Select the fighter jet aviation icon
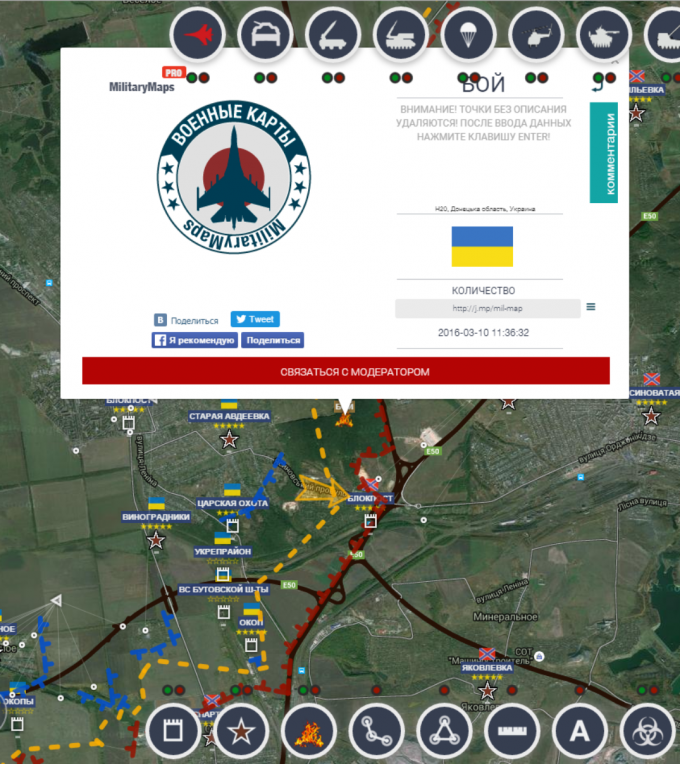This screenshot has height=764, width=680. tap(198, 36)
